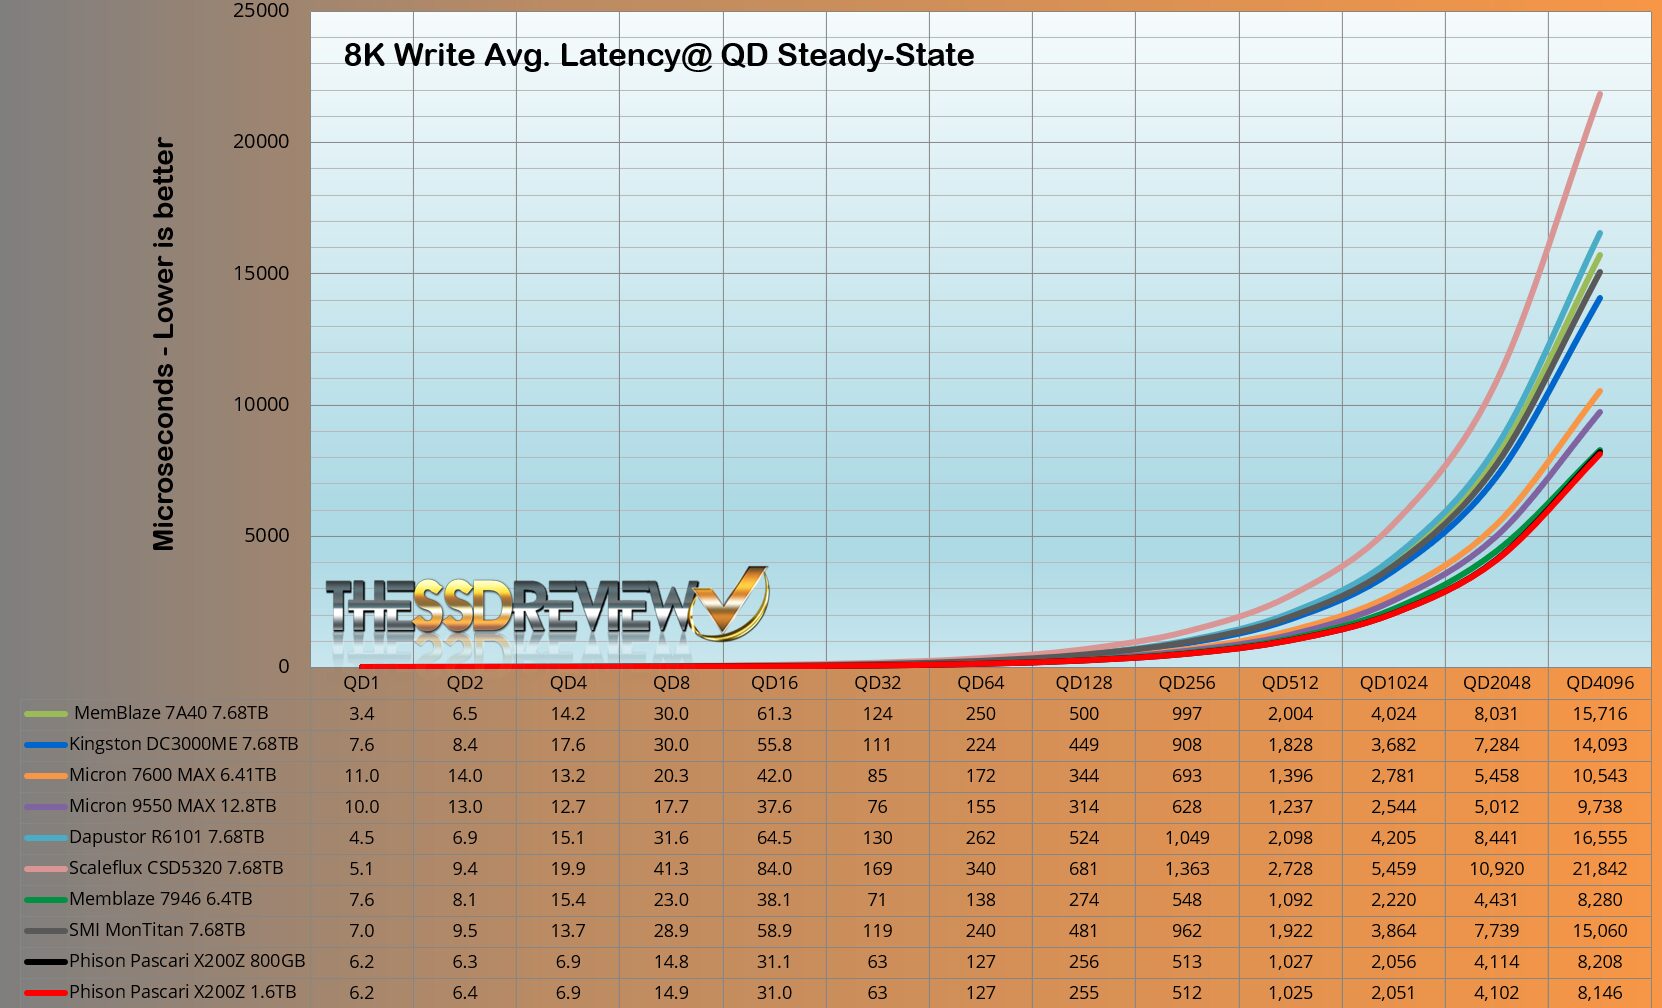Click the Microseconds - Lower is better axis label

pyautogui.click(x=163, y=344)
